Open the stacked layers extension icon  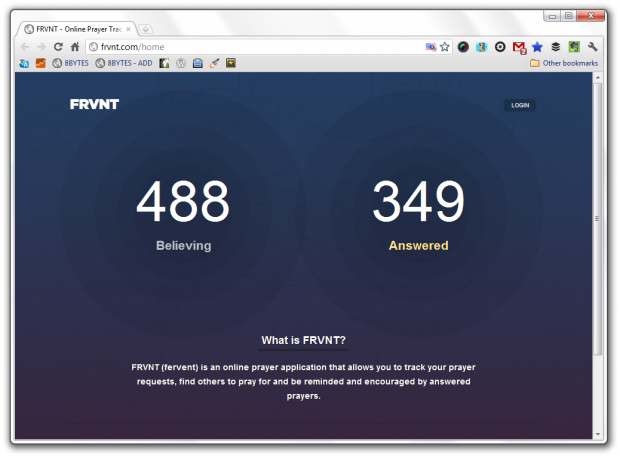tap(556, 47)
